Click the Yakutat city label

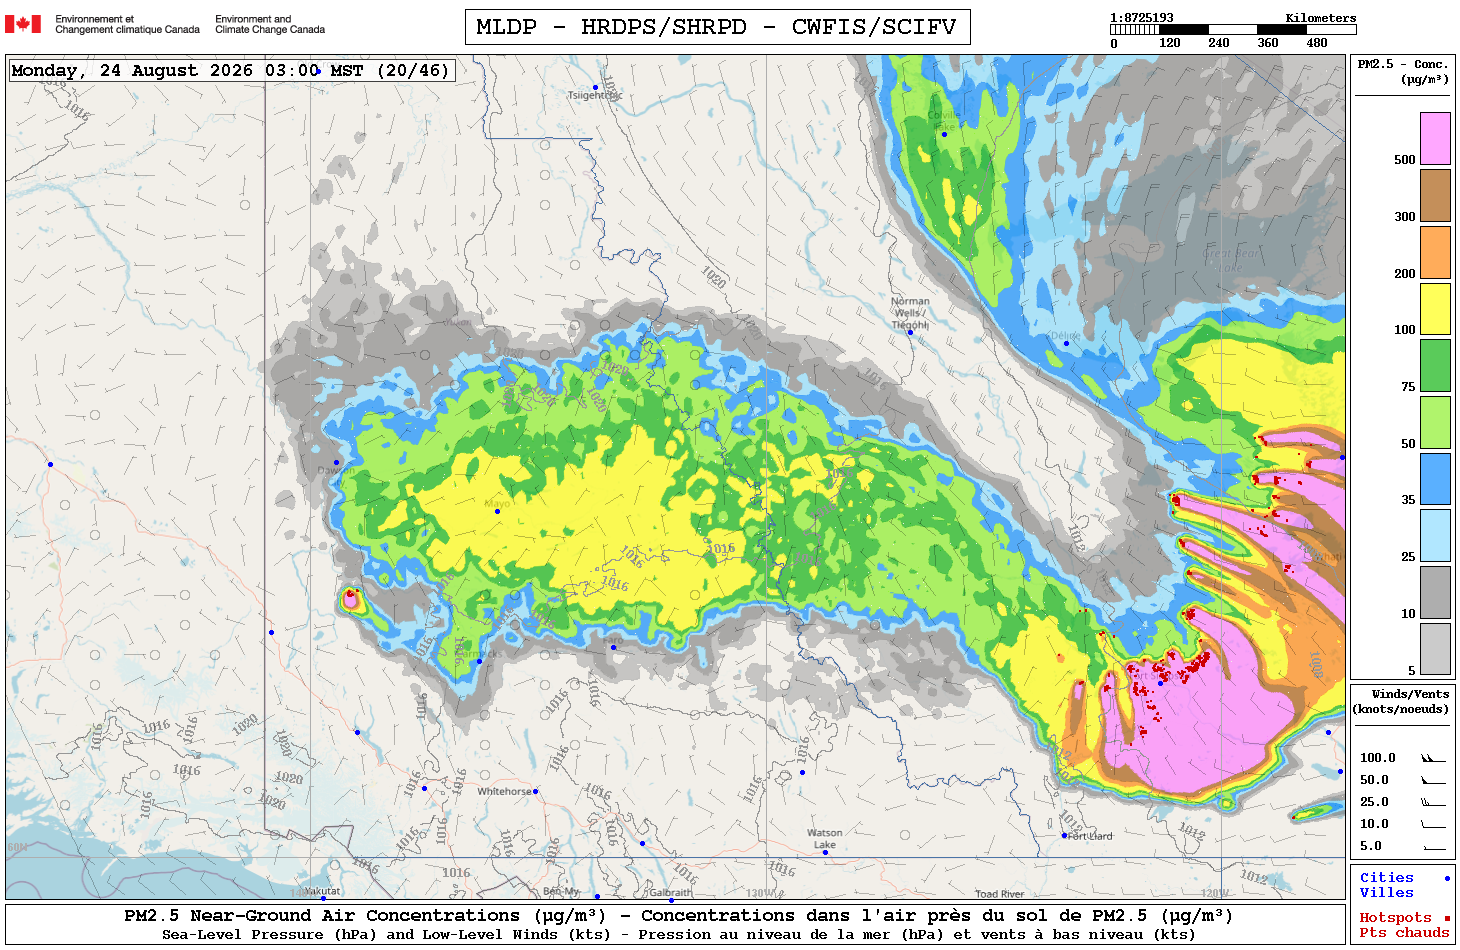click(x=322, y=891)
